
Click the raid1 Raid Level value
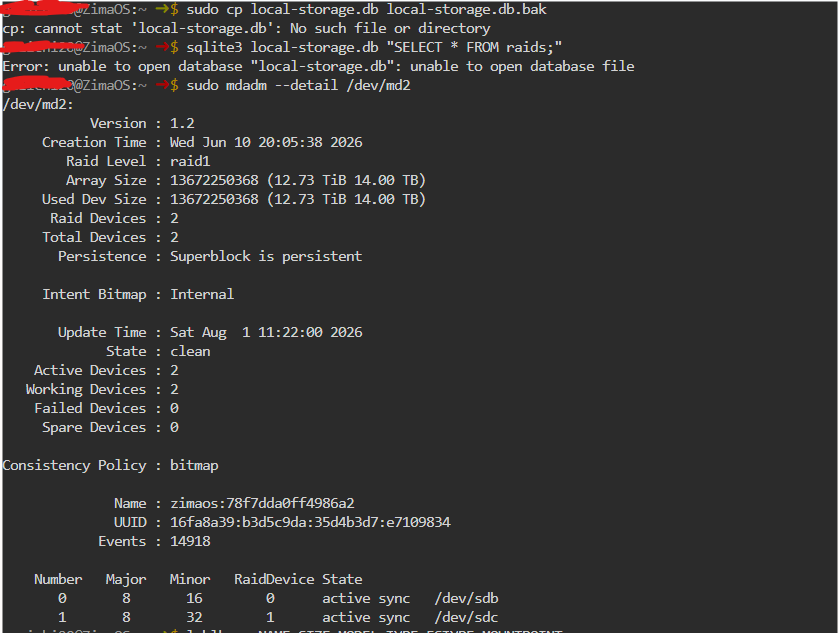[x=190, y=161]
